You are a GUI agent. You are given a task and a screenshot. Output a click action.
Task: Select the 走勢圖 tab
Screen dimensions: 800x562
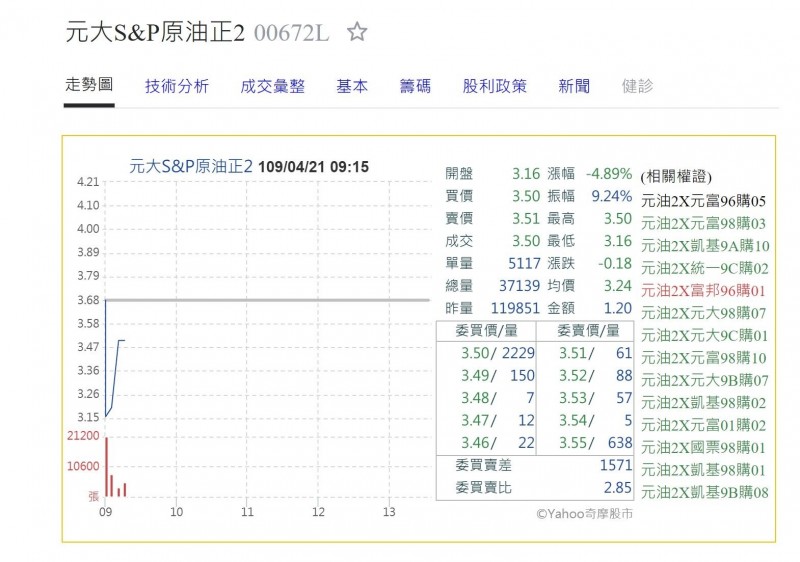[x=89, y=84]
